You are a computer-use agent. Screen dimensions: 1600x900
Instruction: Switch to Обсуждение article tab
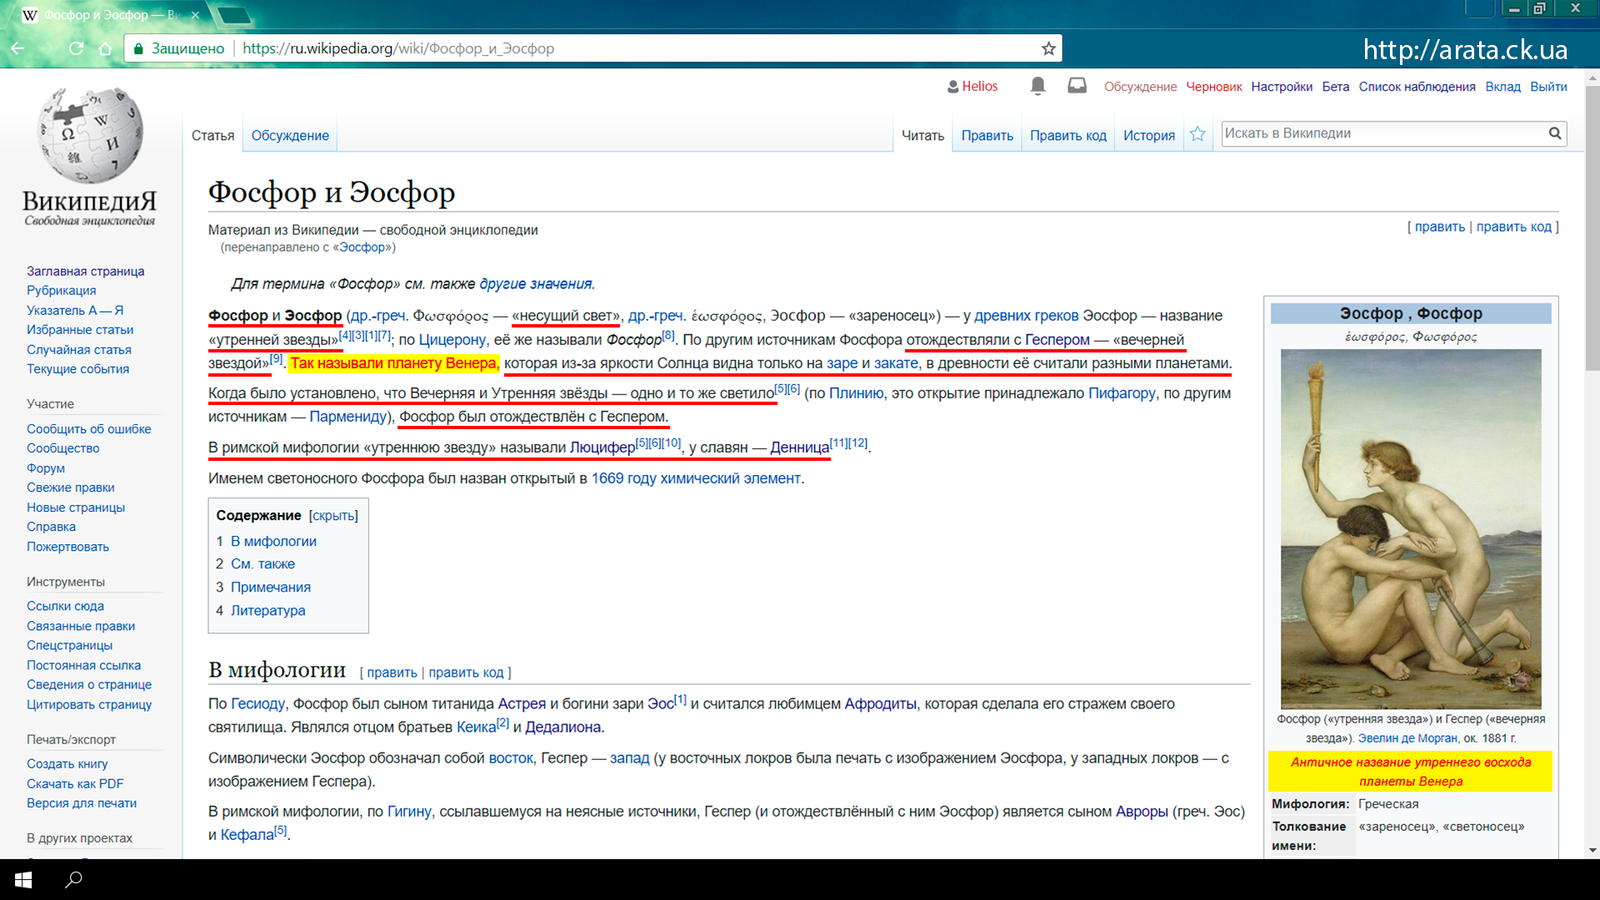(290, 135)
